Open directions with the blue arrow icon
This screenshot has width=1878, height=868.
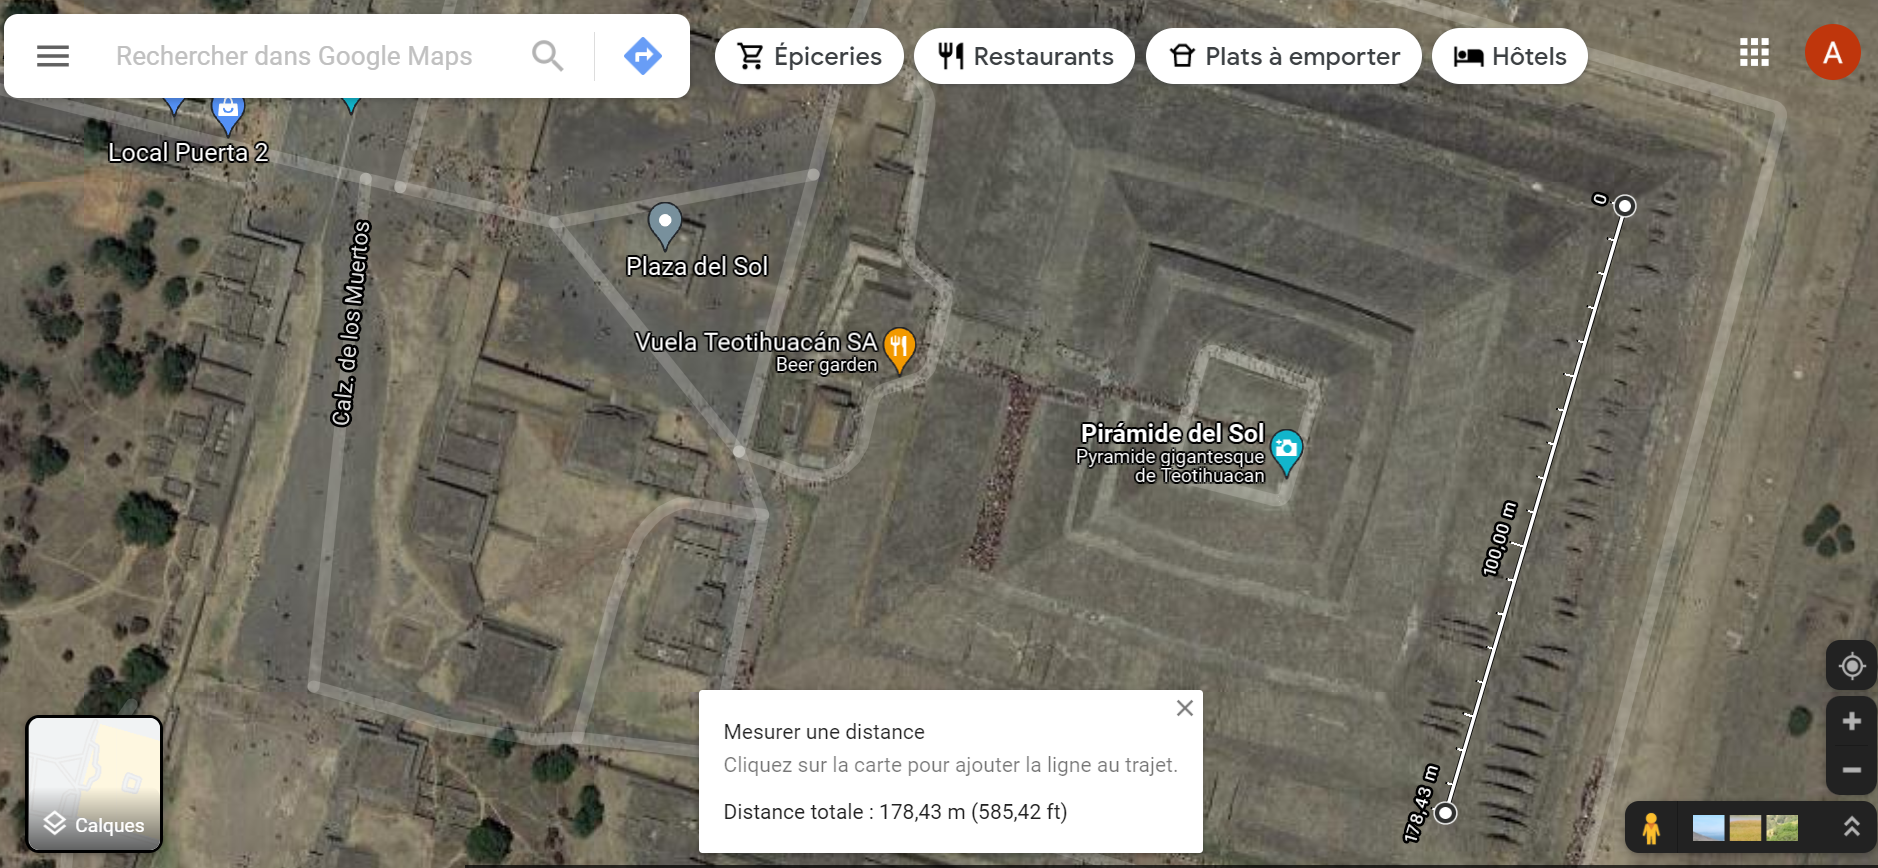pos(643,56)
